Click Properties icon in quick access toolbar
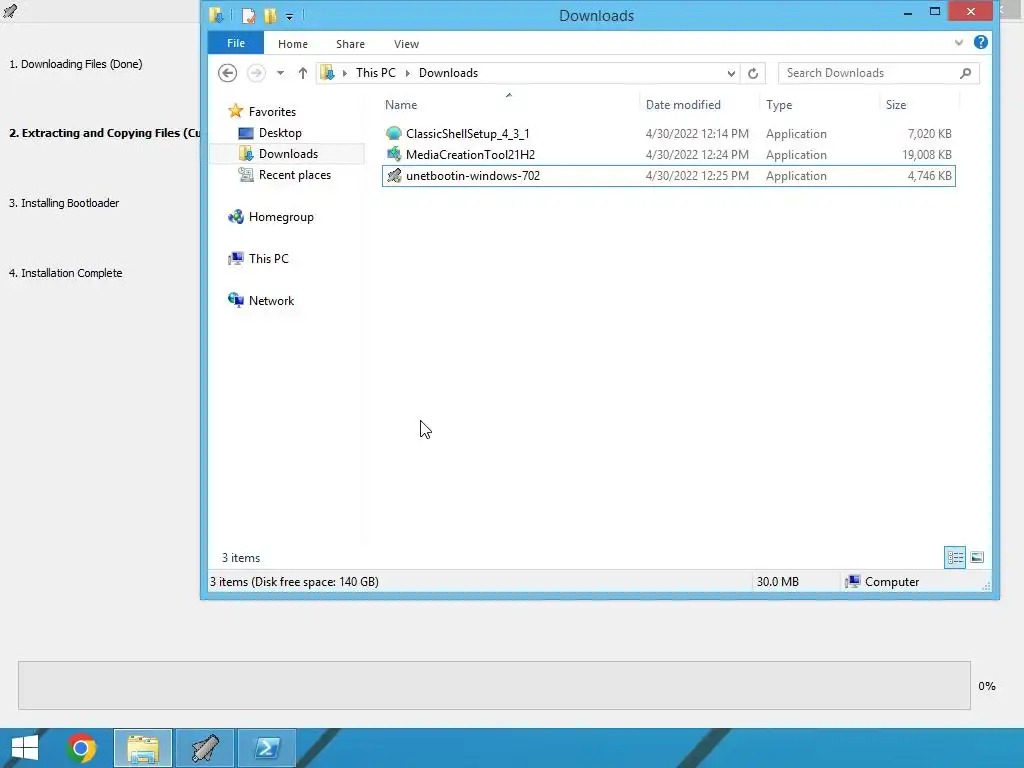Viewport: 1024px width, 768px height. [x=248, y=15]
